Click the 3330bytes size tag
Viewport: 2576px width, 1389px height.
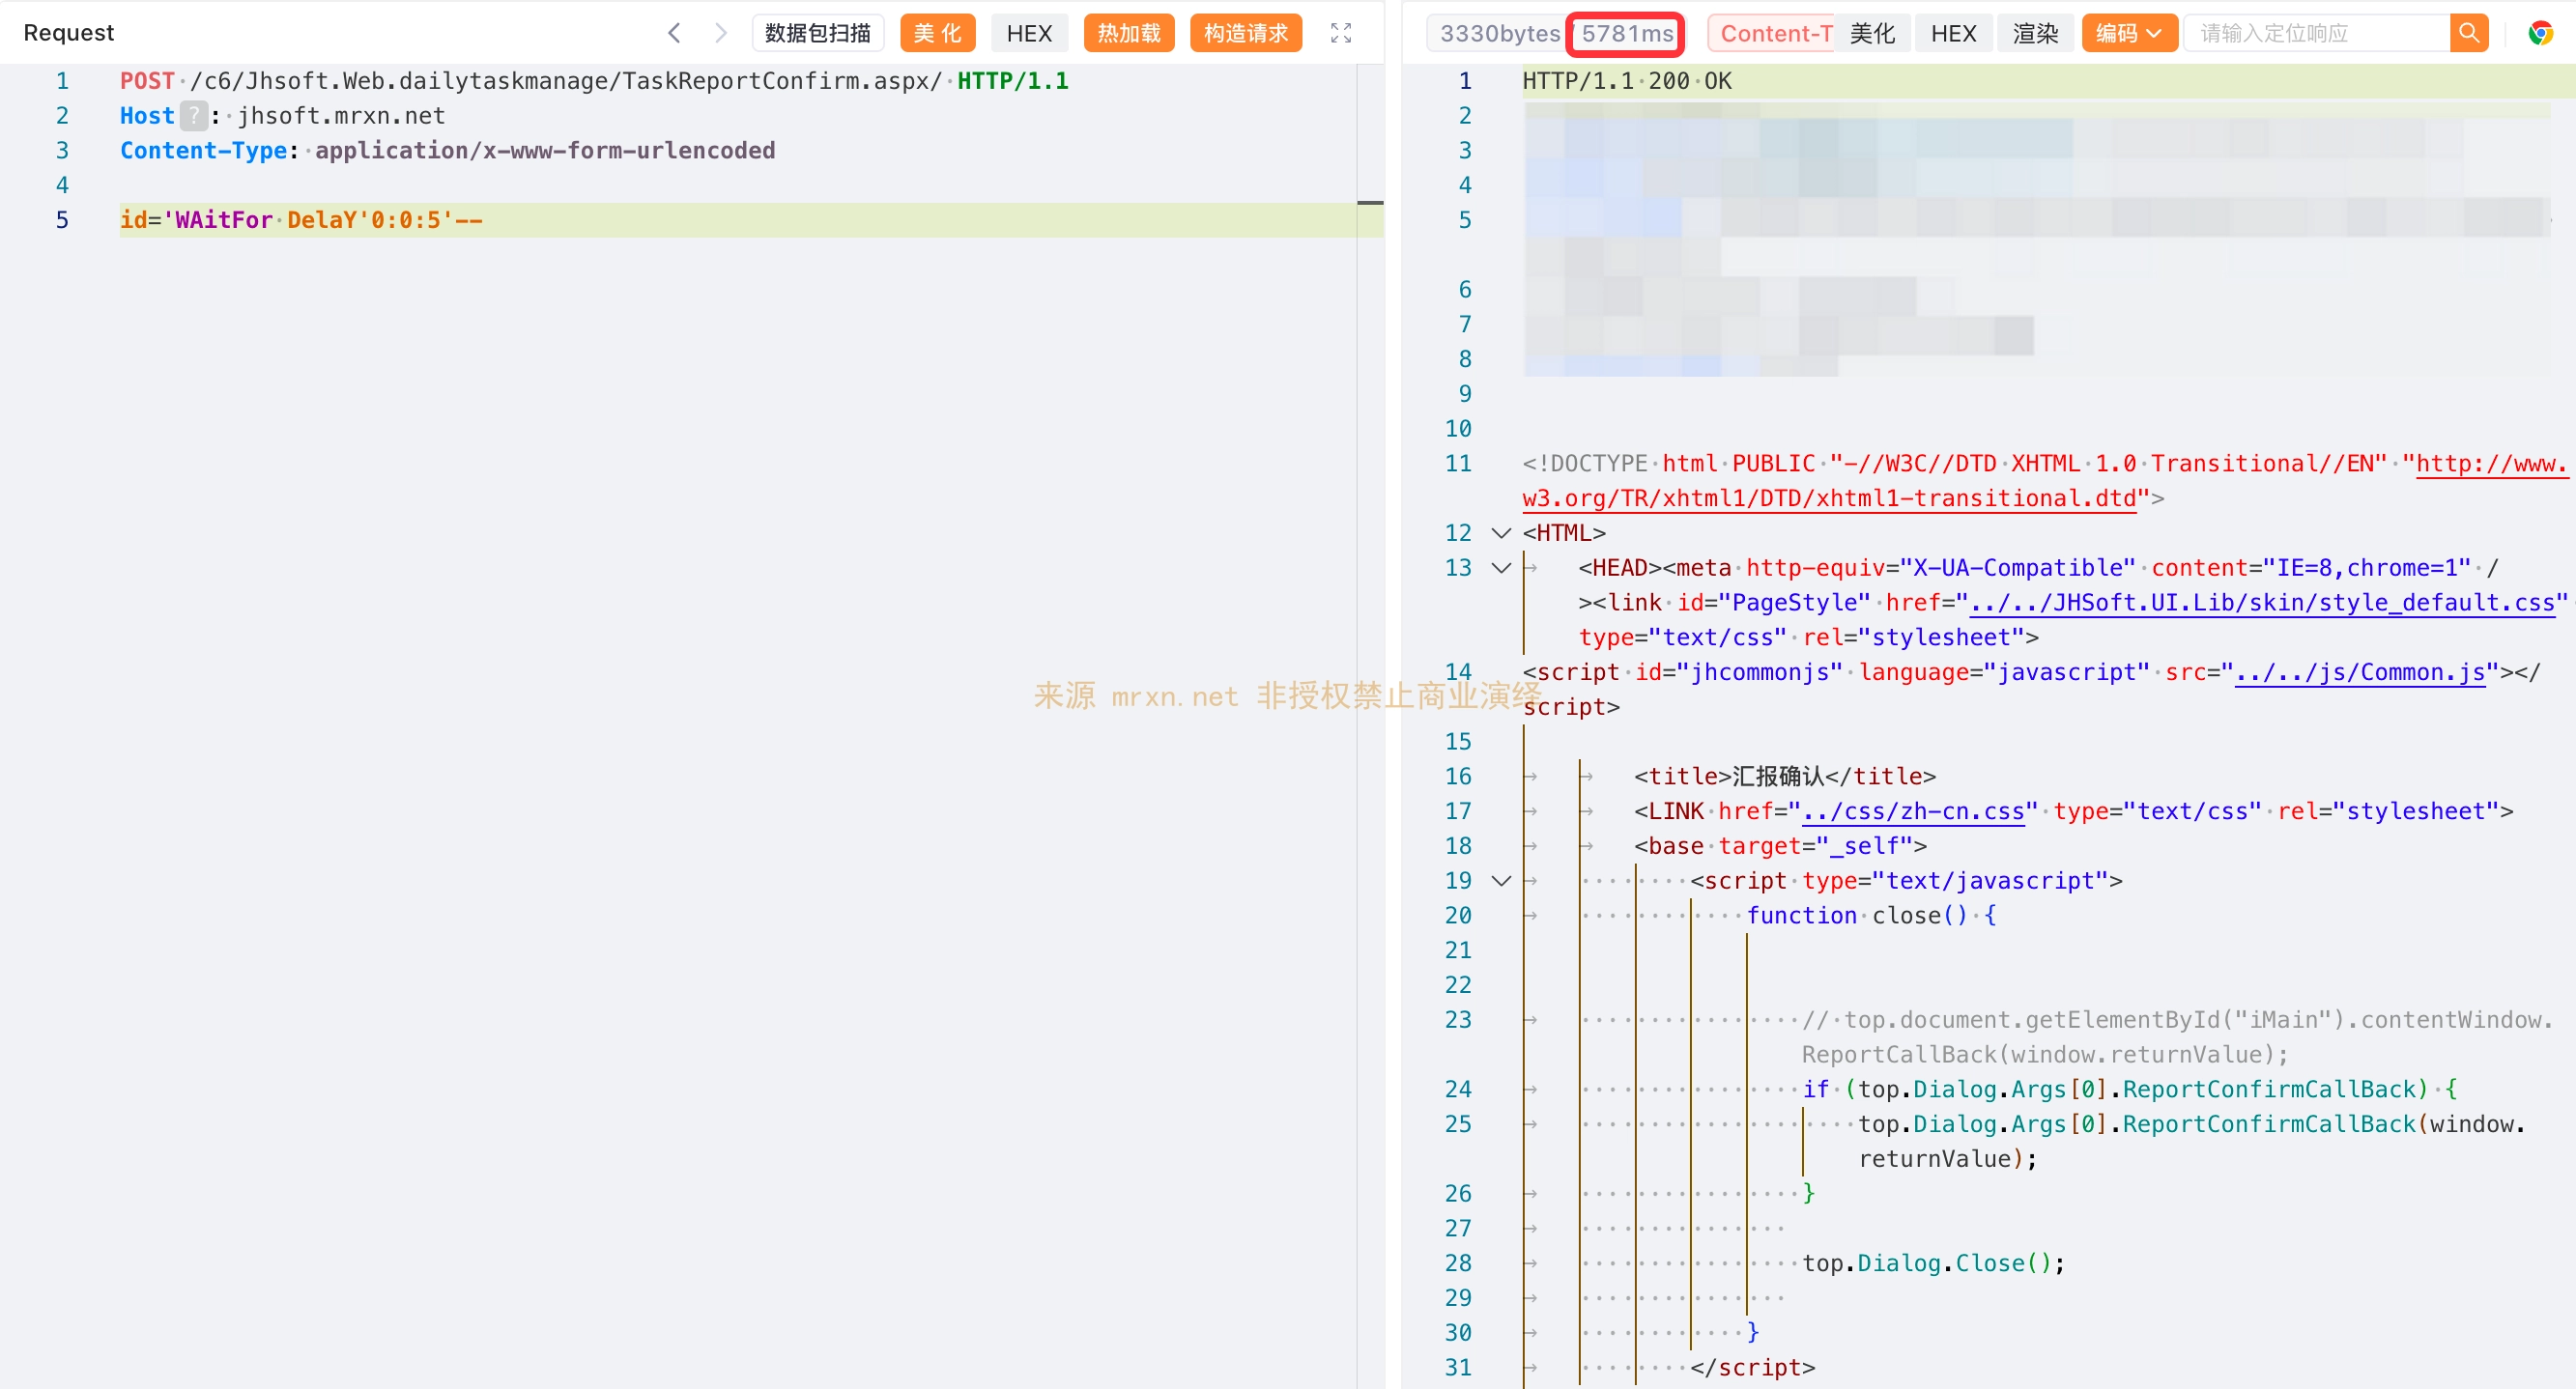(1498, 33)
